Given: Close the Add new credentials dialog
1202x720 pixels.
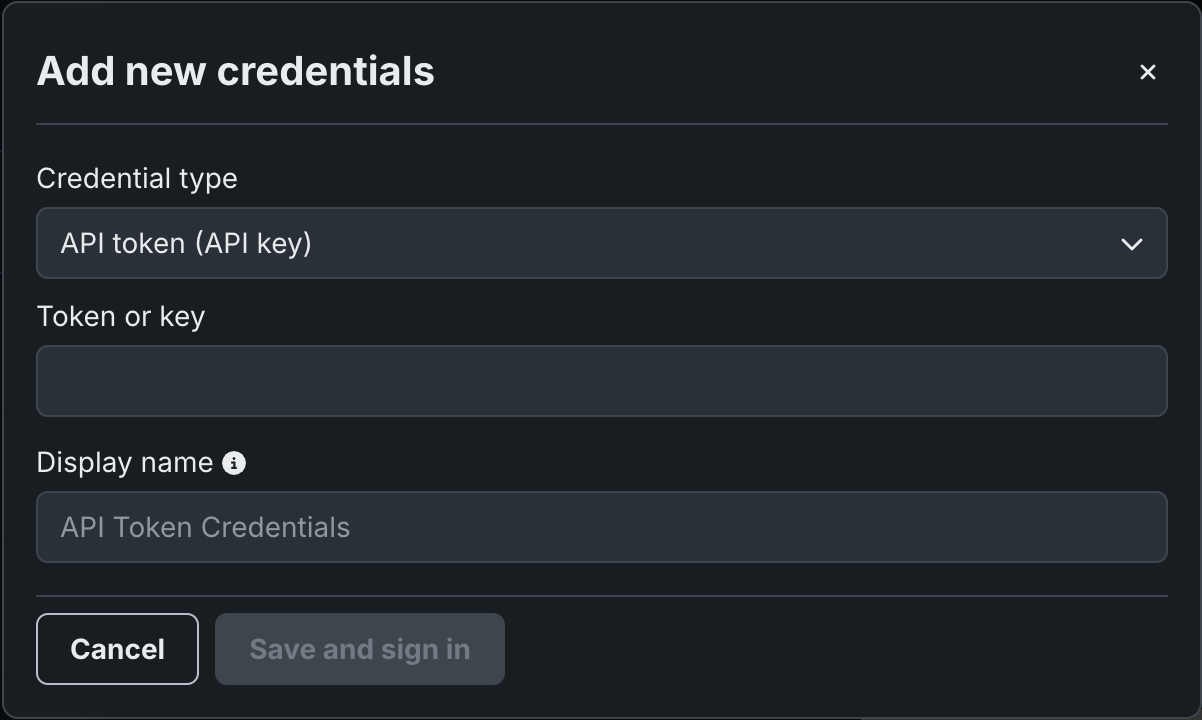Looking at the screenshot, I should point(1147,72).
